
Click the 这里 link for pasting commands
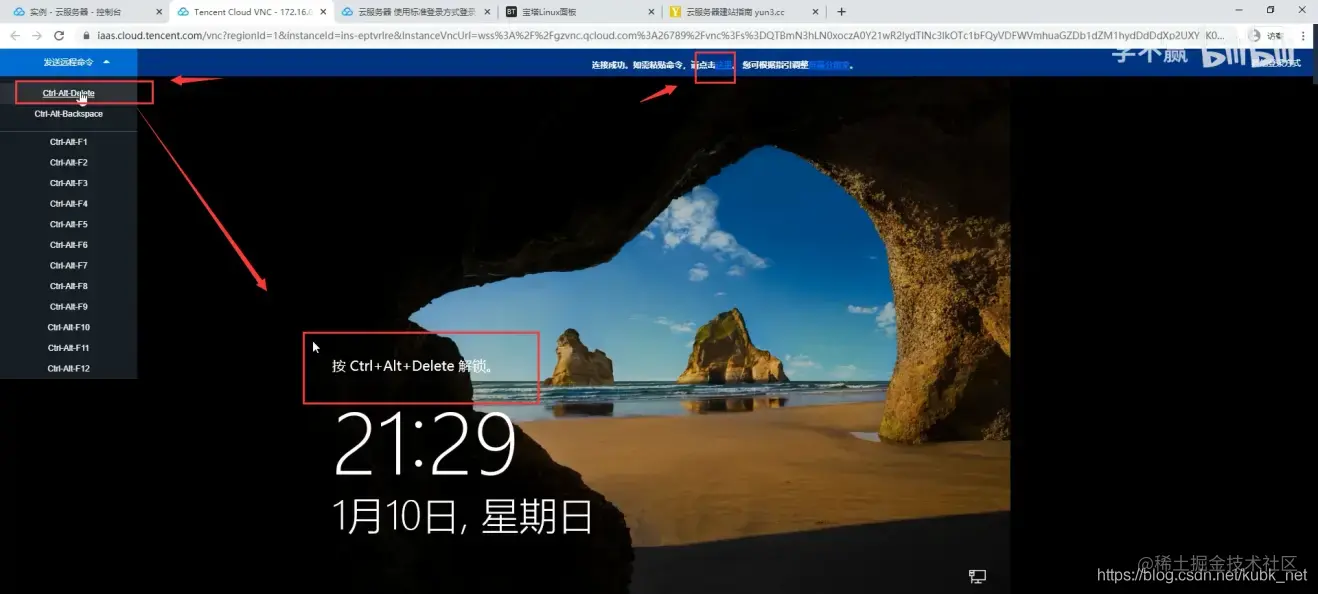pyautogui.click(x=722, y=63)
